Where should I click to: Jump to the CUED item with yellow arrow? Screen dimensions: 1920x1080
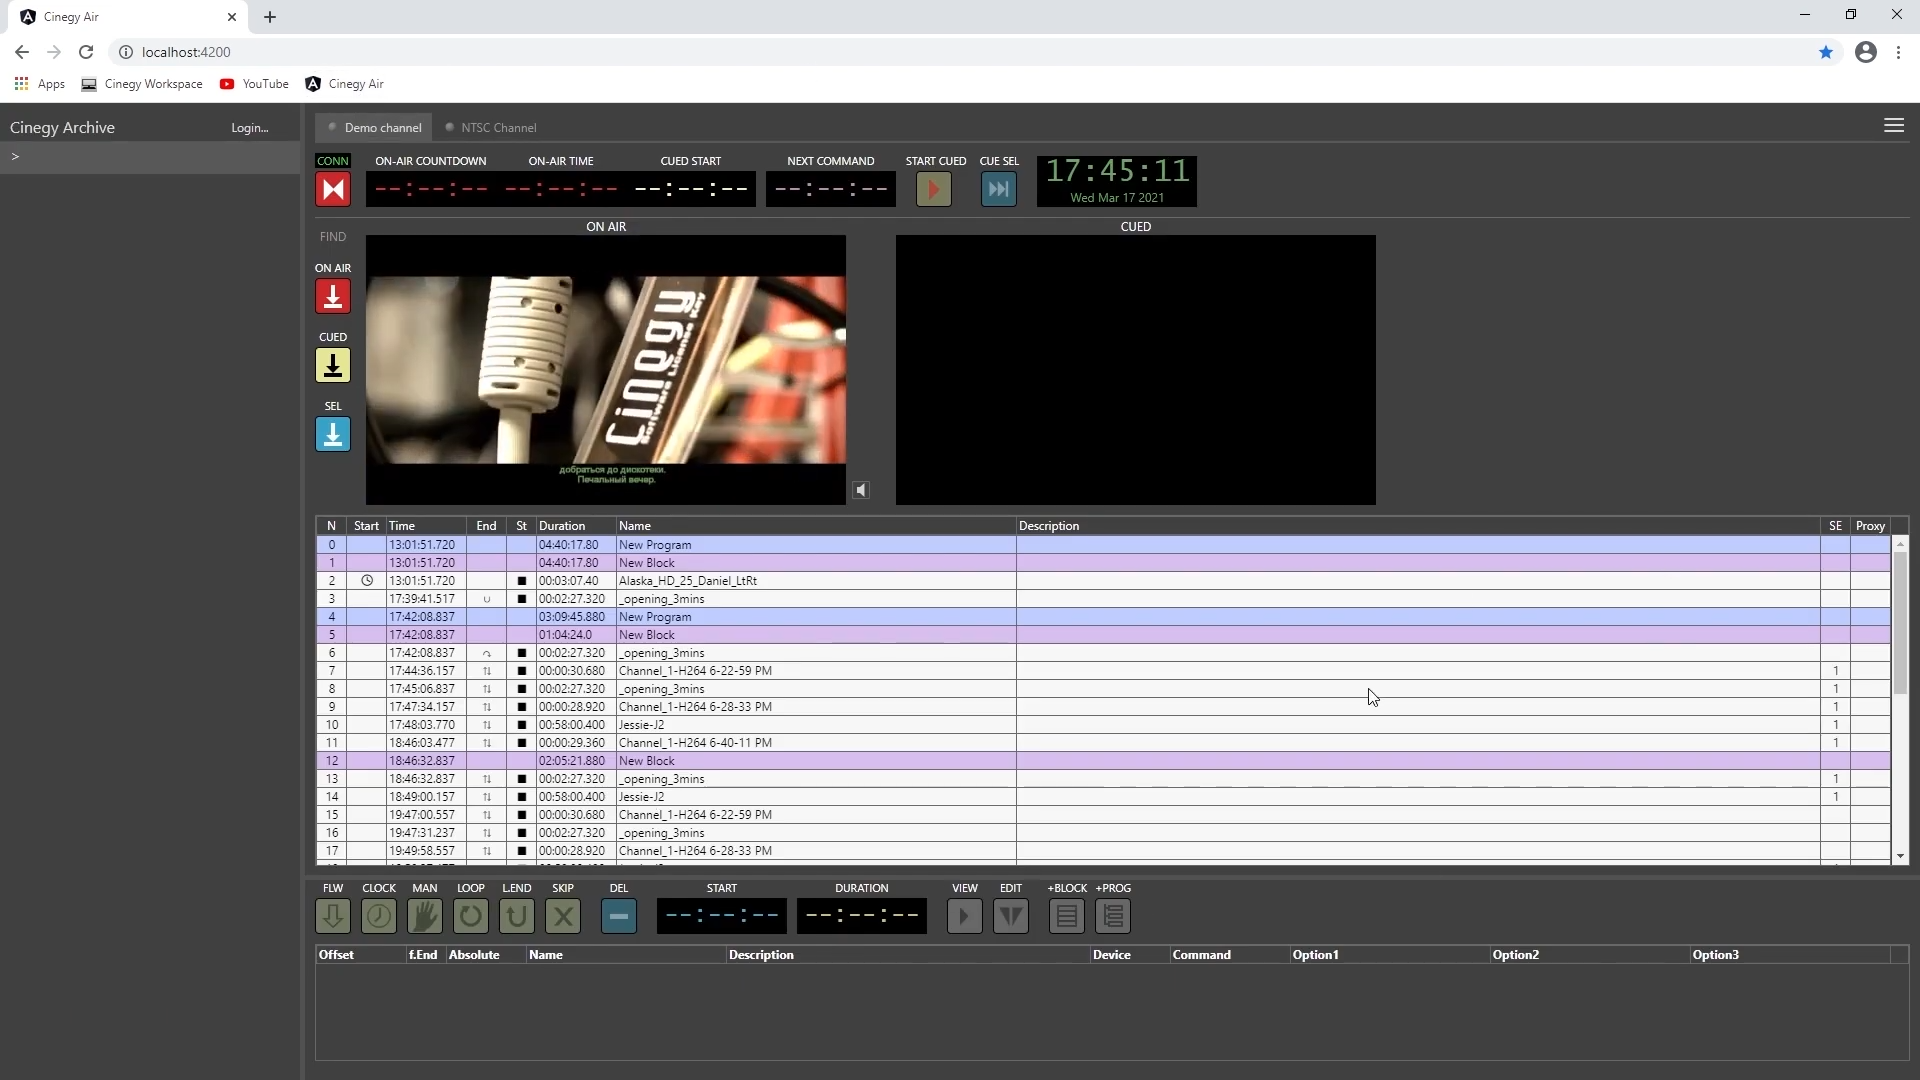click(333, 365)
